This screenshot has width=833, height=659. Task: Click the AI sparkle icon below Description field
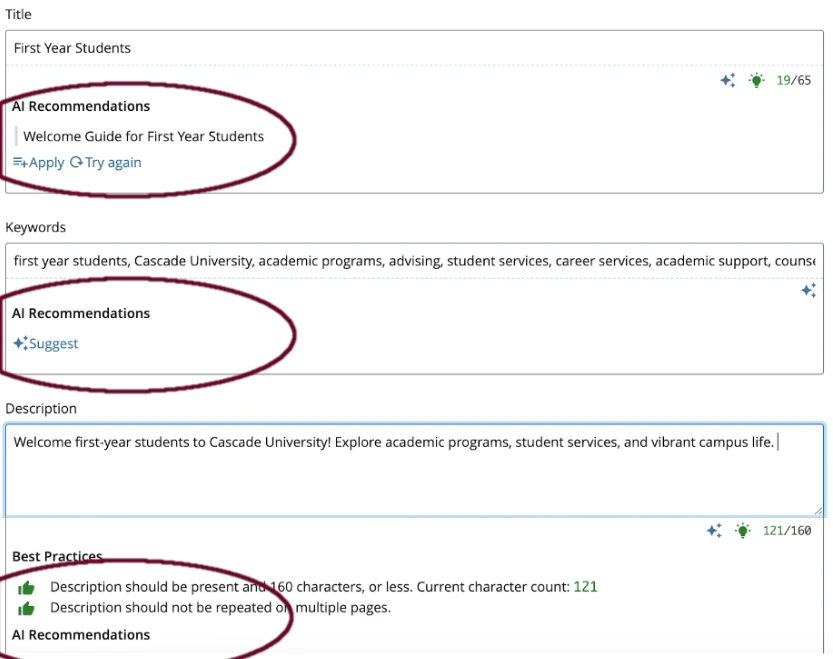[714, 530]
